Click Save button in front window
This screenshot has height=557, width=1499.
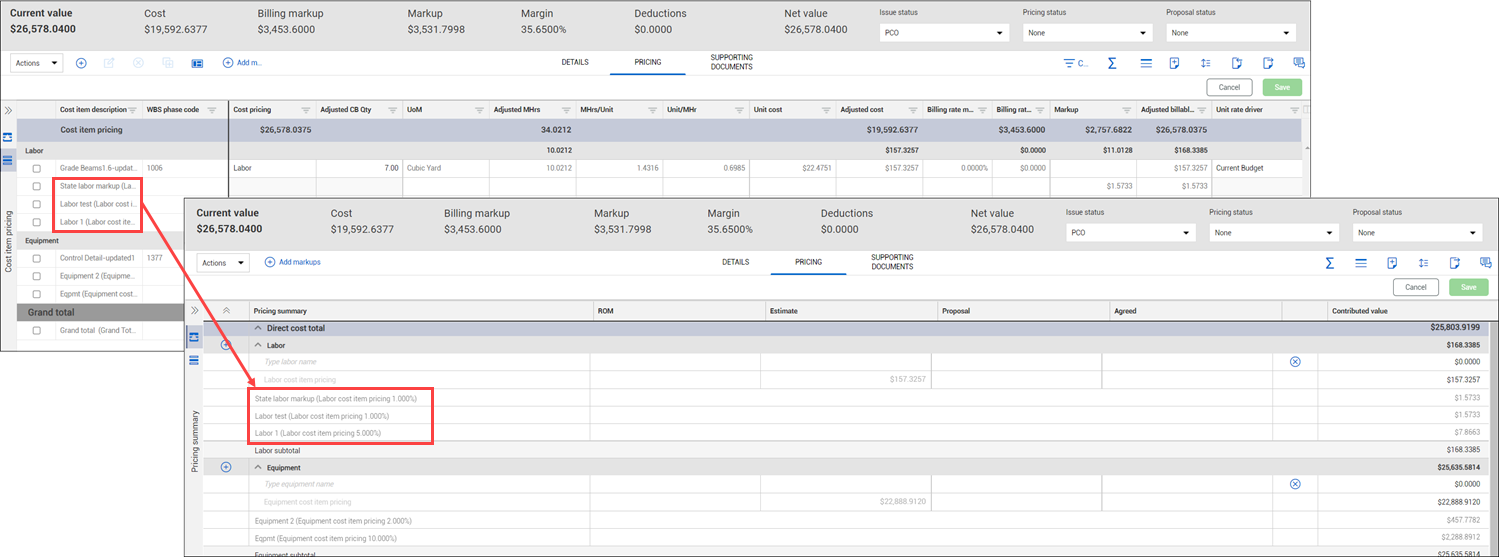(1469, 287)
